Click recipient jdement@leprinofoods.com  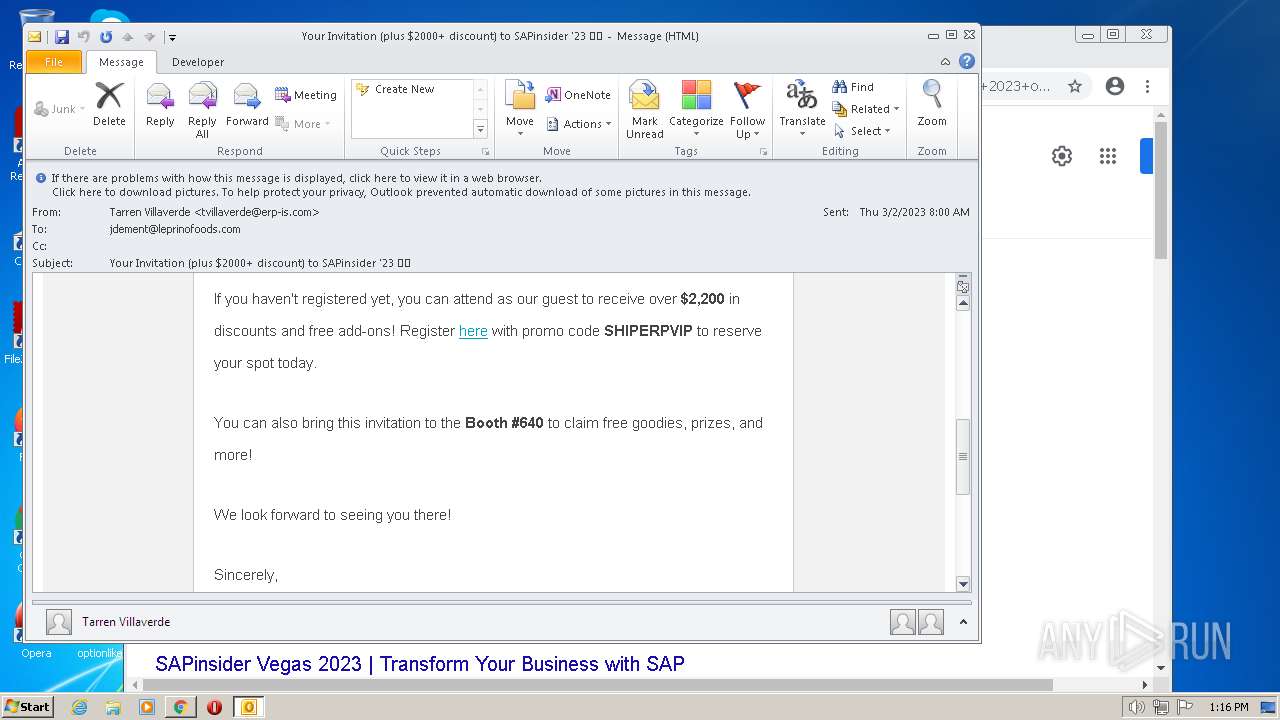click(175, 229)
